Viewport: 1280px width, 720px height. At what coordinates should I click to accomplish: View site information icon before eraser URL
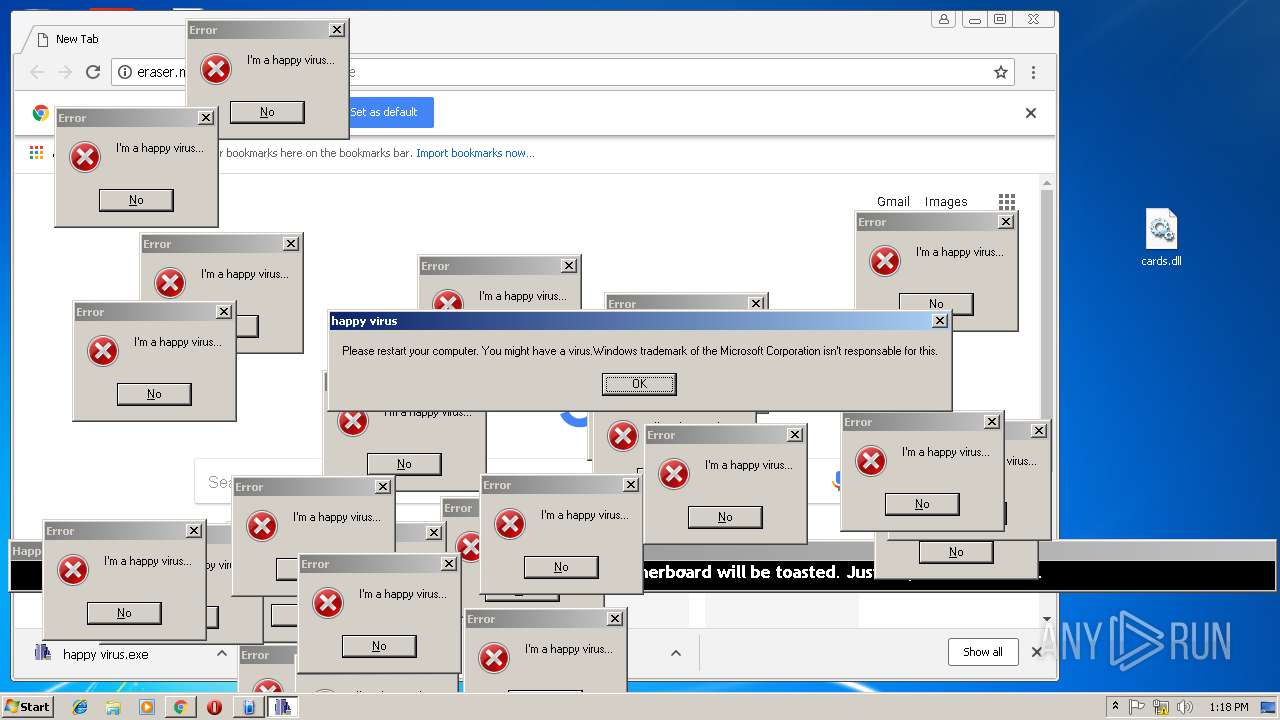click(x=125, y=72)
